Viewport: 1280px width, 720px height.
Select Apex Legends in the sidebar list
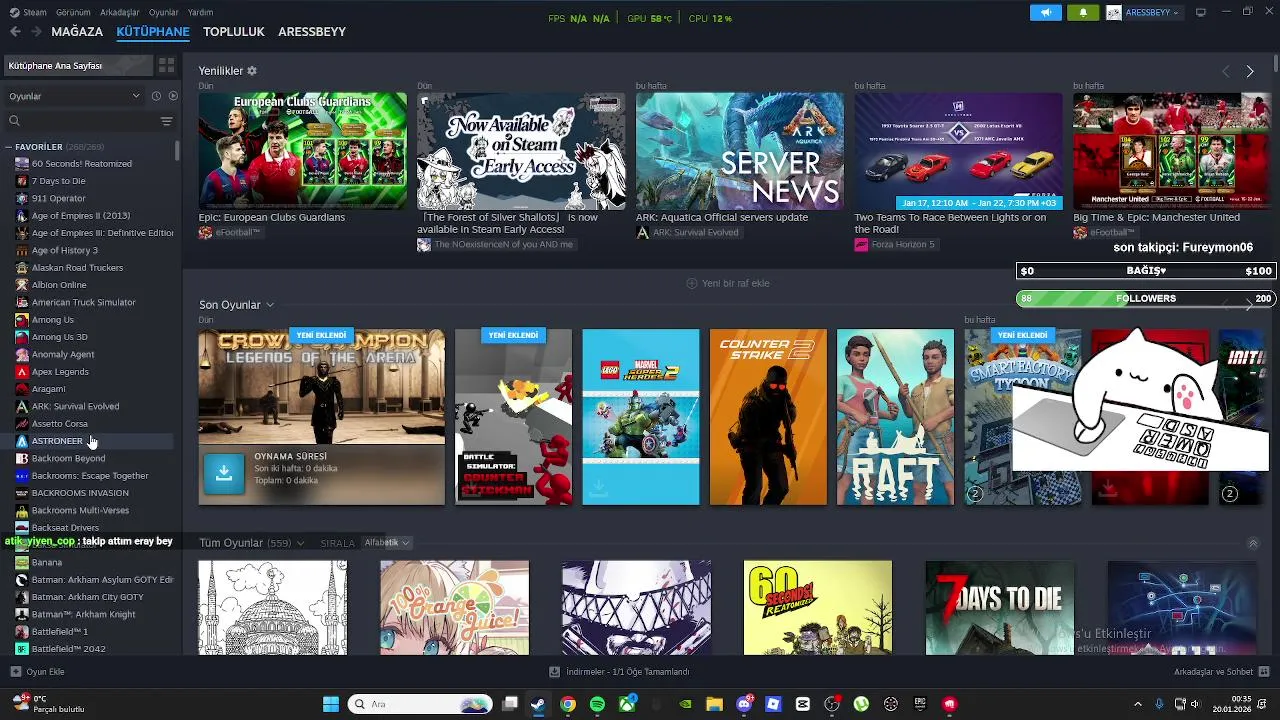(60, 372)
